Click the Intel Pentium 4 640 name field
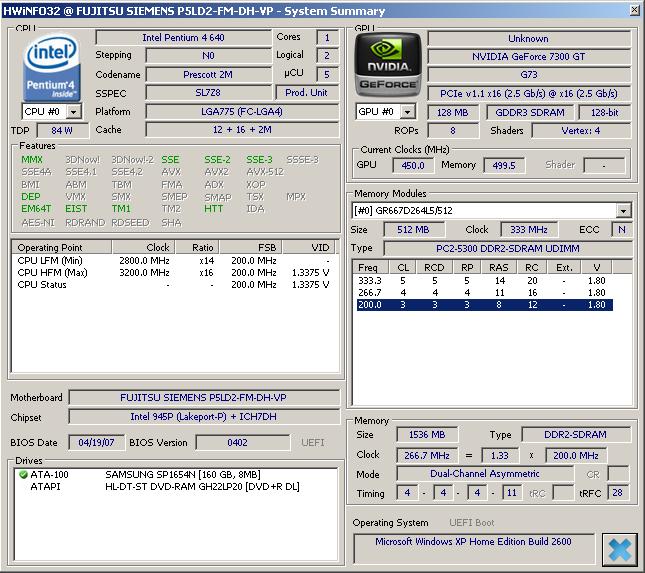Image resolution: width=645 pixels, height=573 pixels. point(183,38)
